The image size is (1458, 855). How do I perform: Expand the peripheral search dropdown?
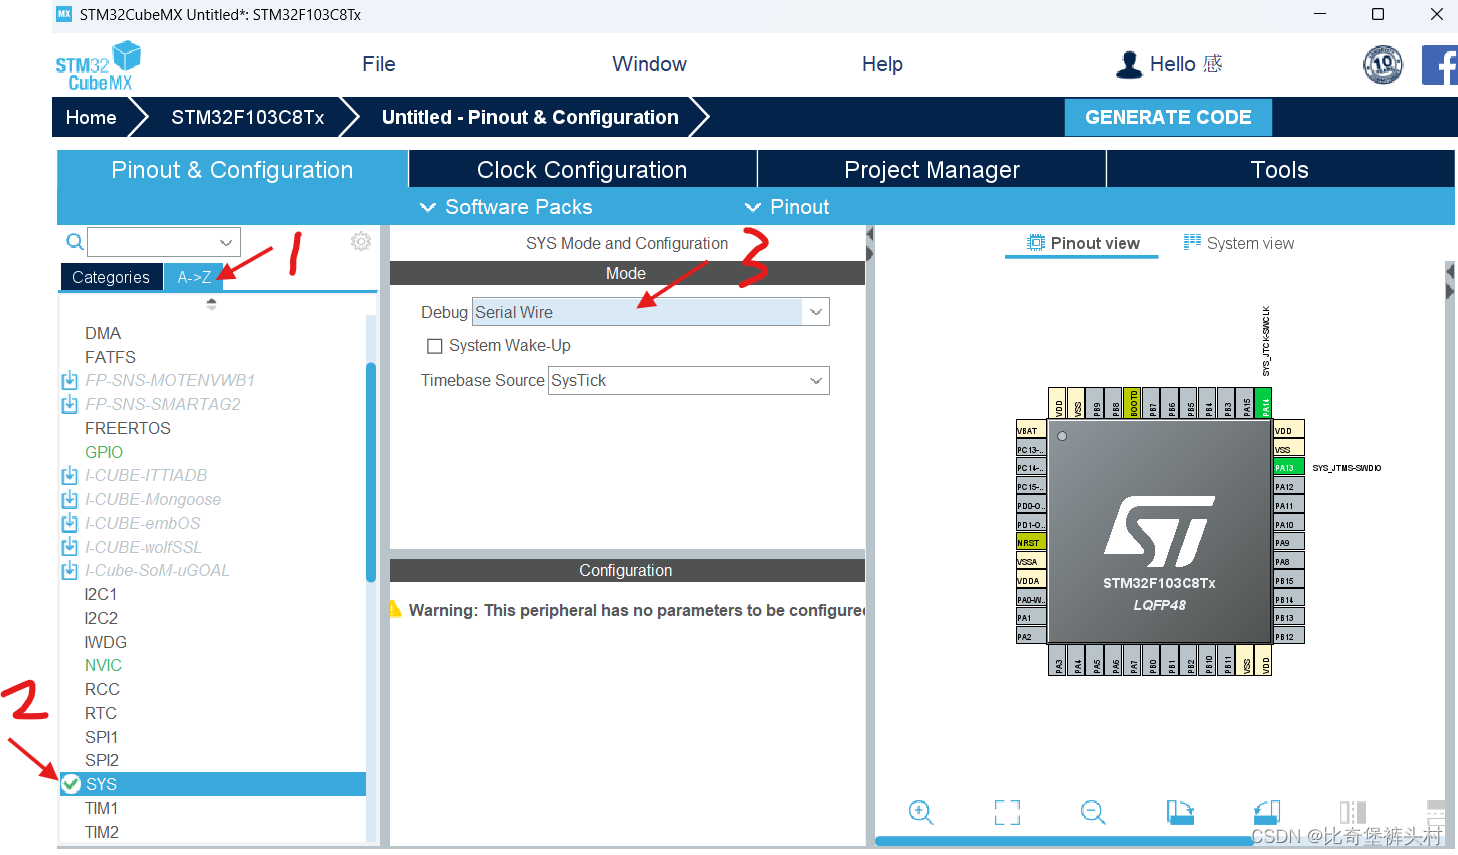[226, 242]
